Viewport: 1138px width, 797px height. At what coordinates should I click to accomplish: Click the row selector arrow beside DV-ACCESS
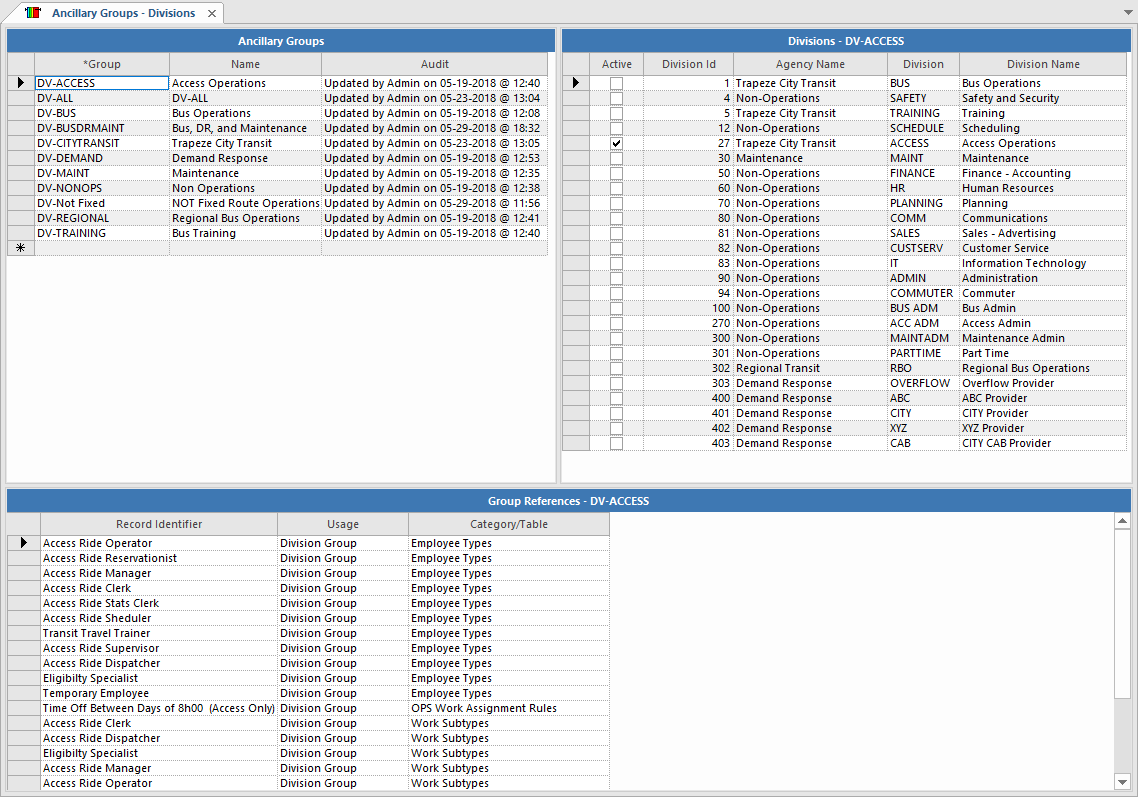click(x=20, y=83)
